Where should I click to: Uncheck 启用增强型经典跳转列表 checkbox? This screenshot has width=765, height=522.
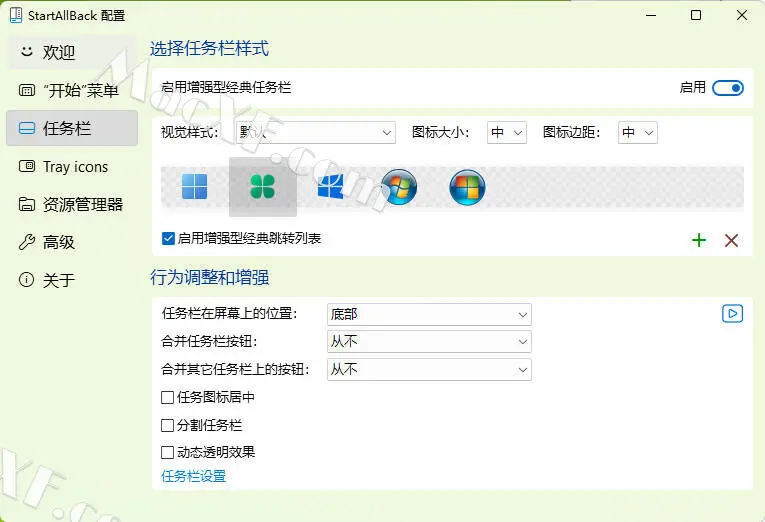[168, 239]
